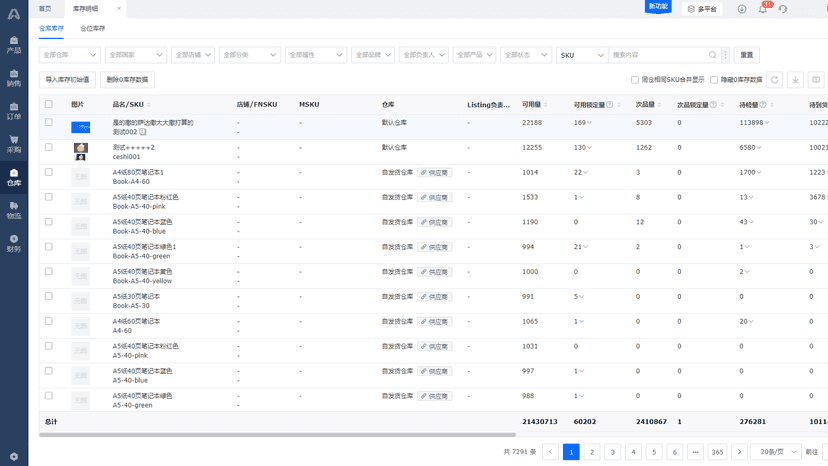
Task: Open the 产品 section in sidebar
Action: (x=14, y=45)
